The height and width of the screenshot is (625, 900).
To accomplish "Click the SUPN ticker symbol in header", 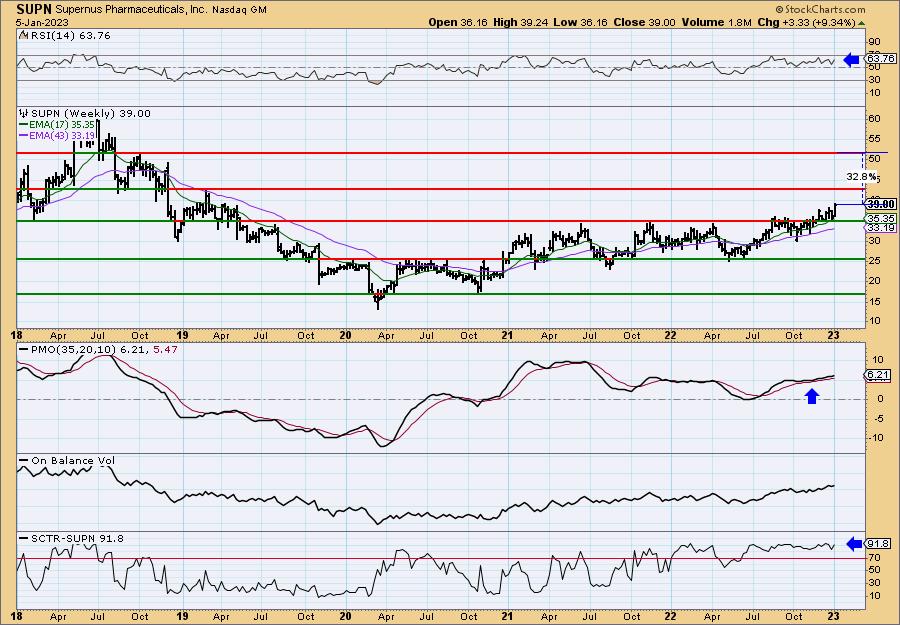I will [34, 9].
